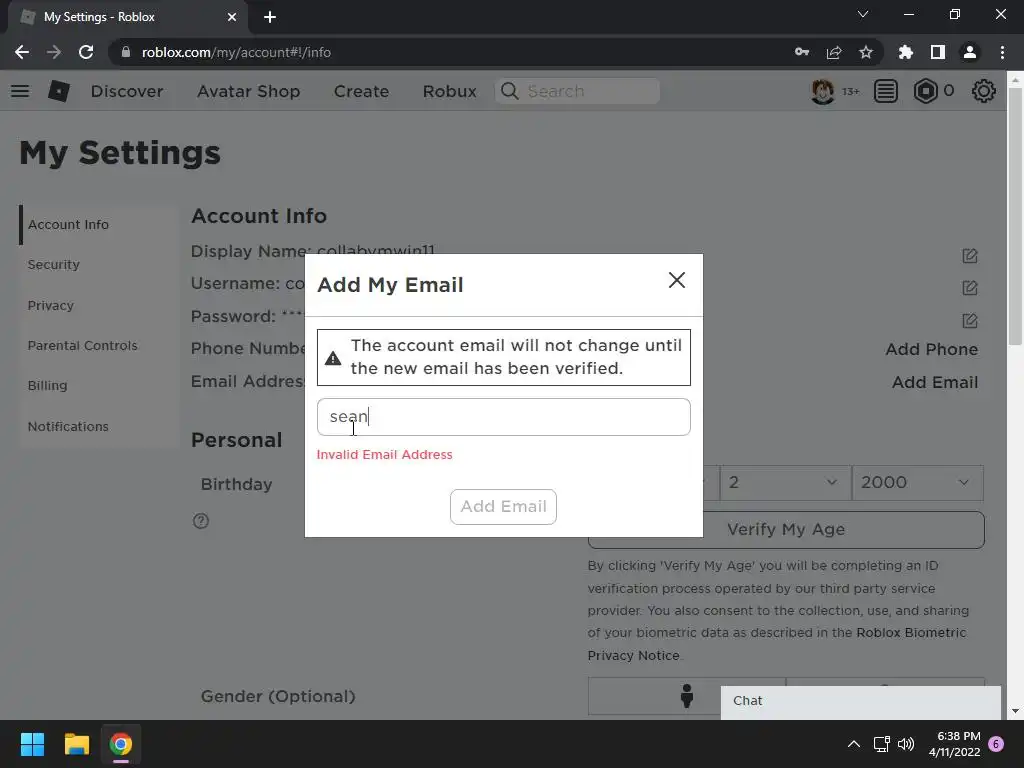Open the clock showing 6:38 PM
Image resolution: width=1024 pixels, height=768 pixels.
tap(955, 744)
